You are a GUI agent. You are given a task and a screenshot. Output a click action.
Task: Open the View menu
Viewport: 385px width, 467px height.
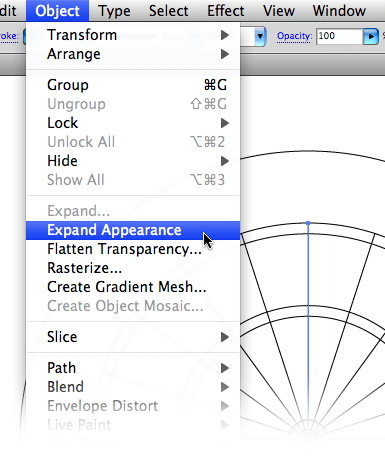(x=279, y=11)
